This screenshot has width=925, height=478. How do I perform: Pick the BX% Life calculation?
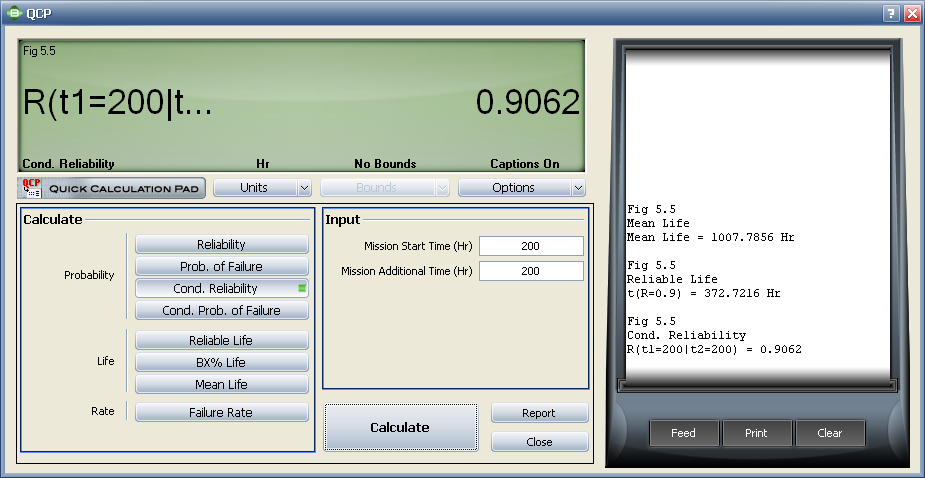(x=222, y=362)
